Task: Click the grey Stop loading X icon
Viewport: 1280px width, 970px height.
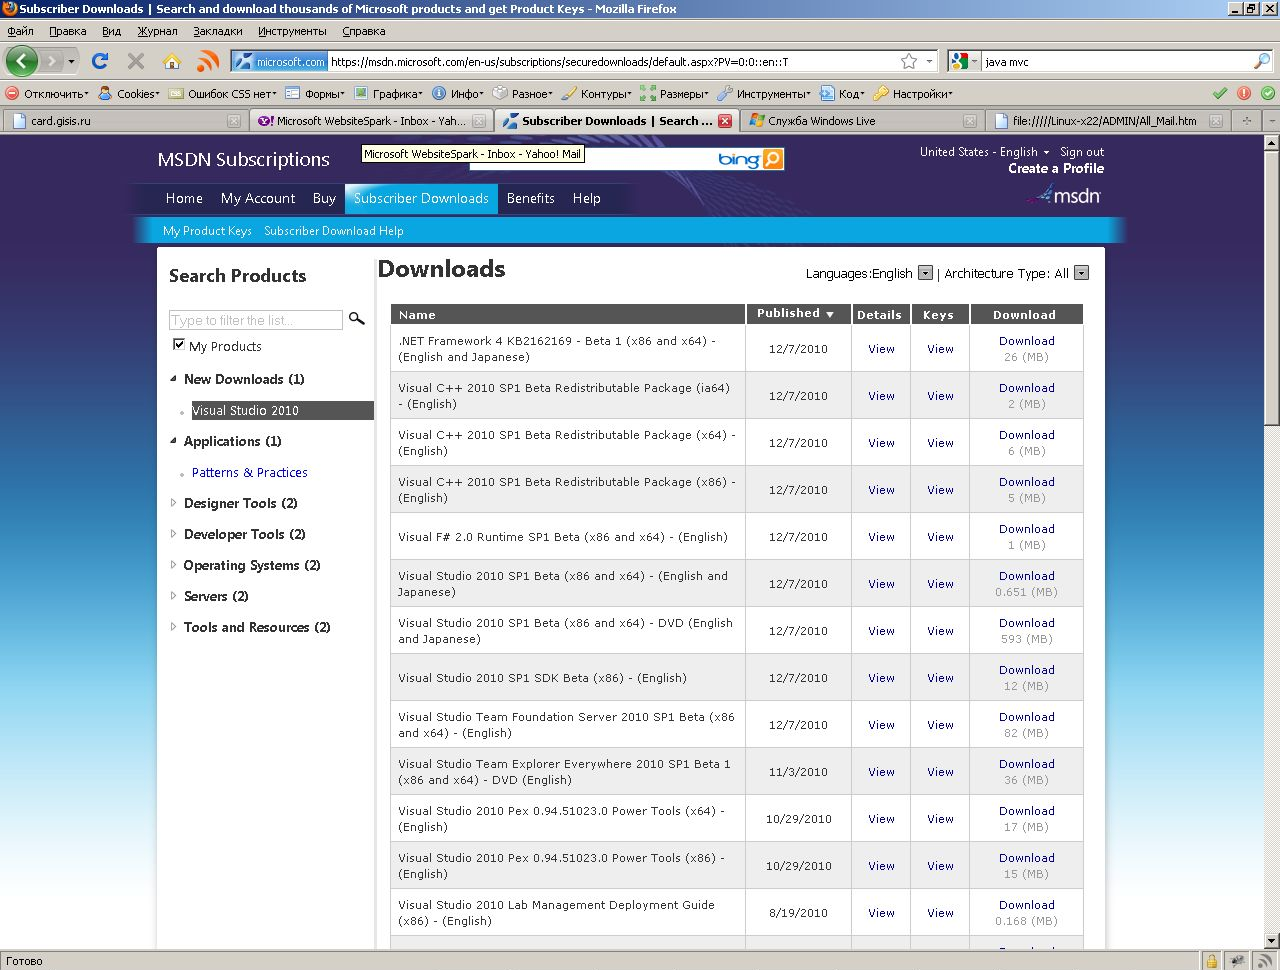Action: coord(136,61)
